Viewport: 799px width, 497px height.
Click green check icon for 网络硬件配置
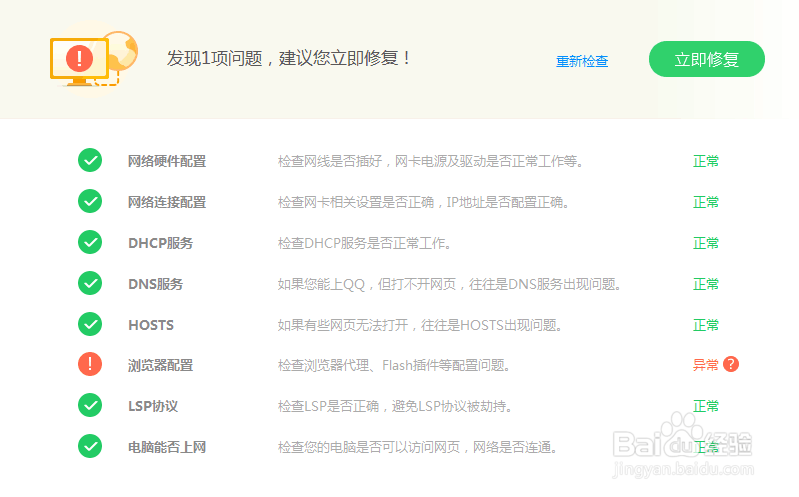point(90,160)
